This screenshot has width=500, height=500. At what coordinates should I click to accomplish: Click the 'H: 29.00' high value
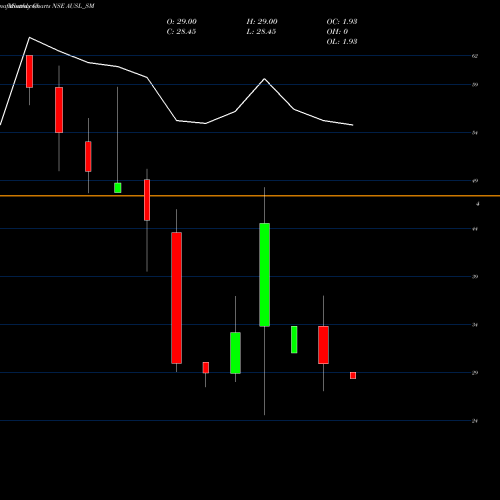[x=262, y=22]
